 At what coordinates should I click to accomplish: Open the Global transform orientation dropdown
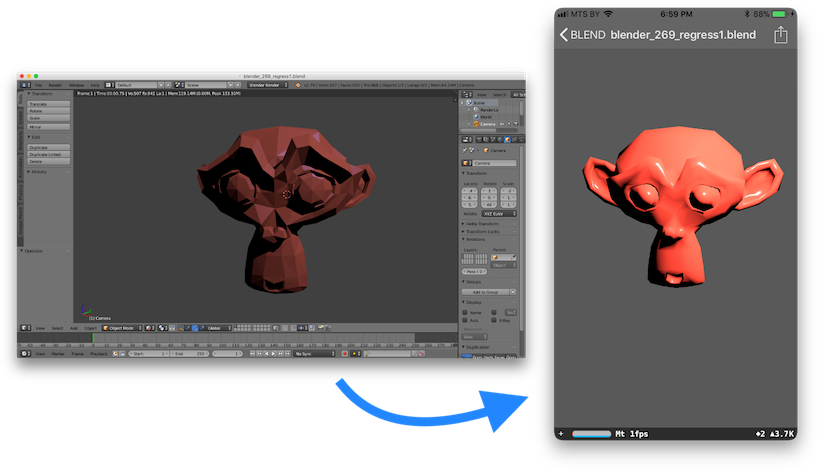click(x=219, y=328)
